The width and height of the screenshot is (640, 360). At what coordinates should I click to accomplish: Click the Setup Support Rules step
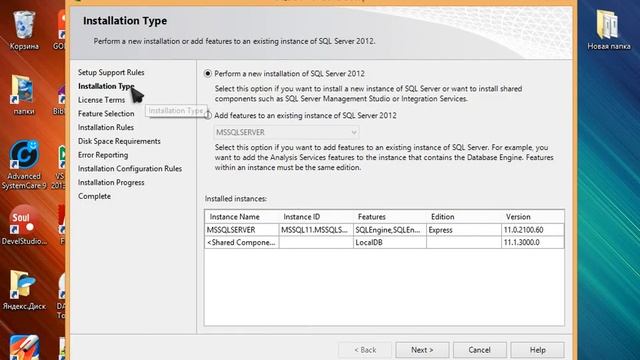(111, 72)
